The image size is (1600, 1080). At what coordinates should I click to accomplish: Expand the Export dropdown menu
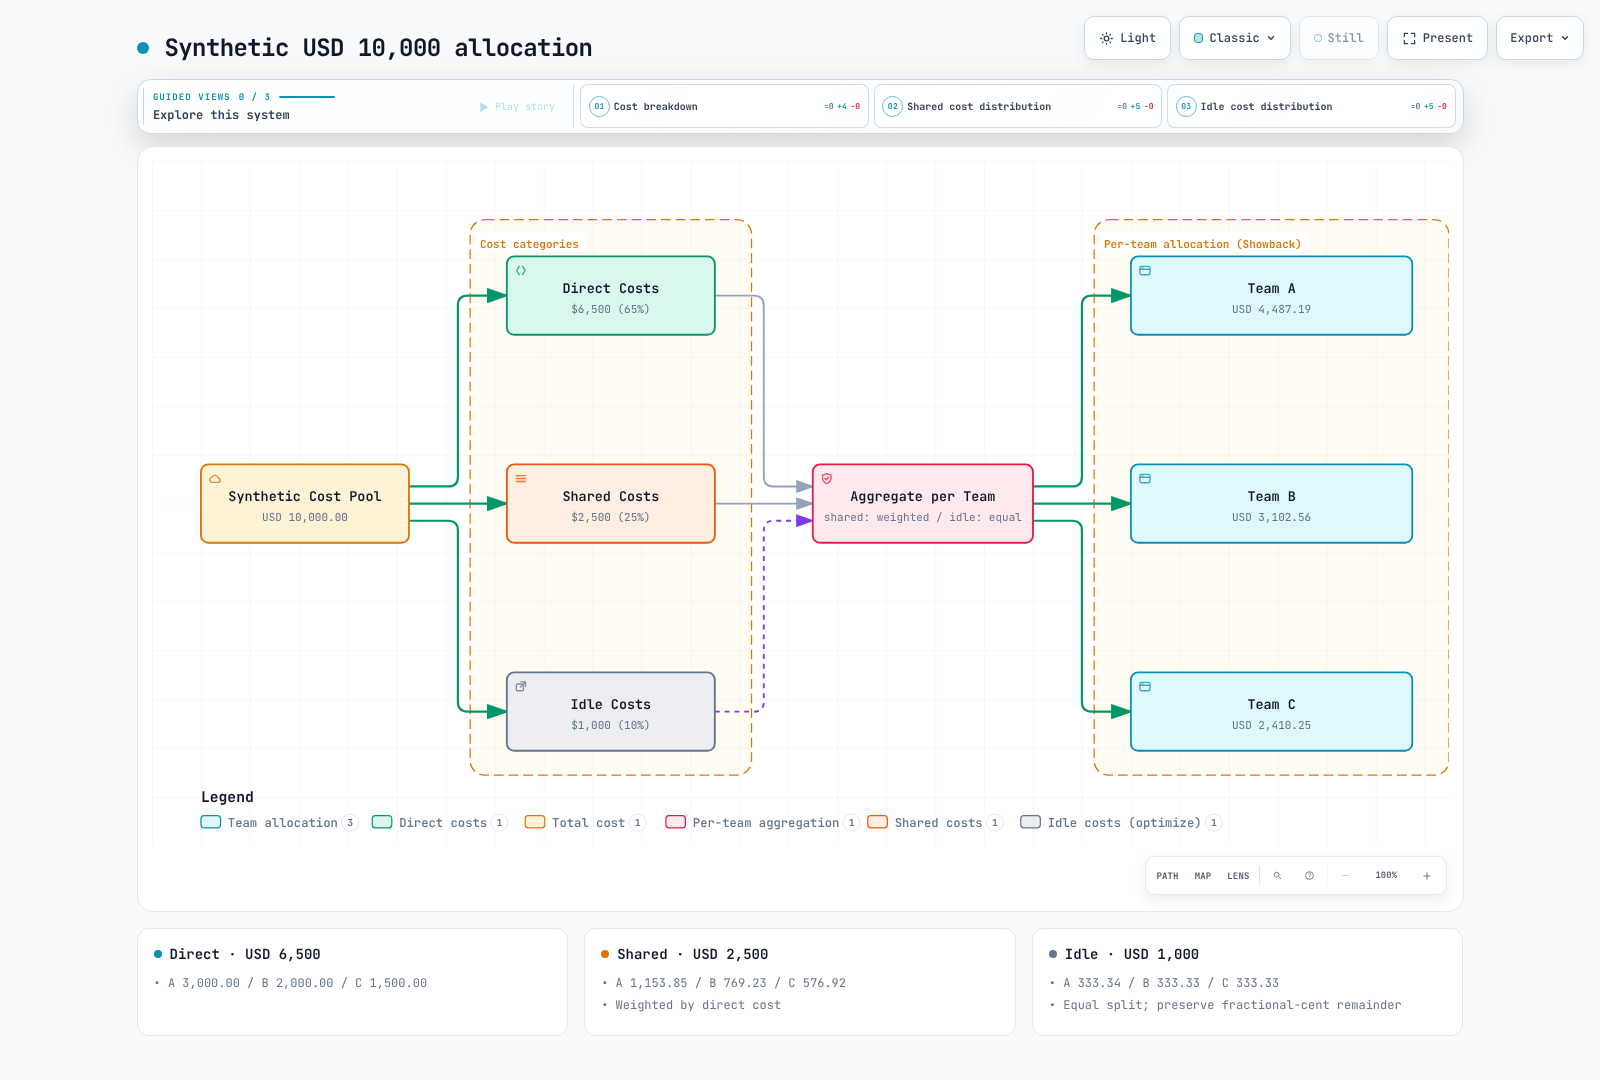point(1540,38)
